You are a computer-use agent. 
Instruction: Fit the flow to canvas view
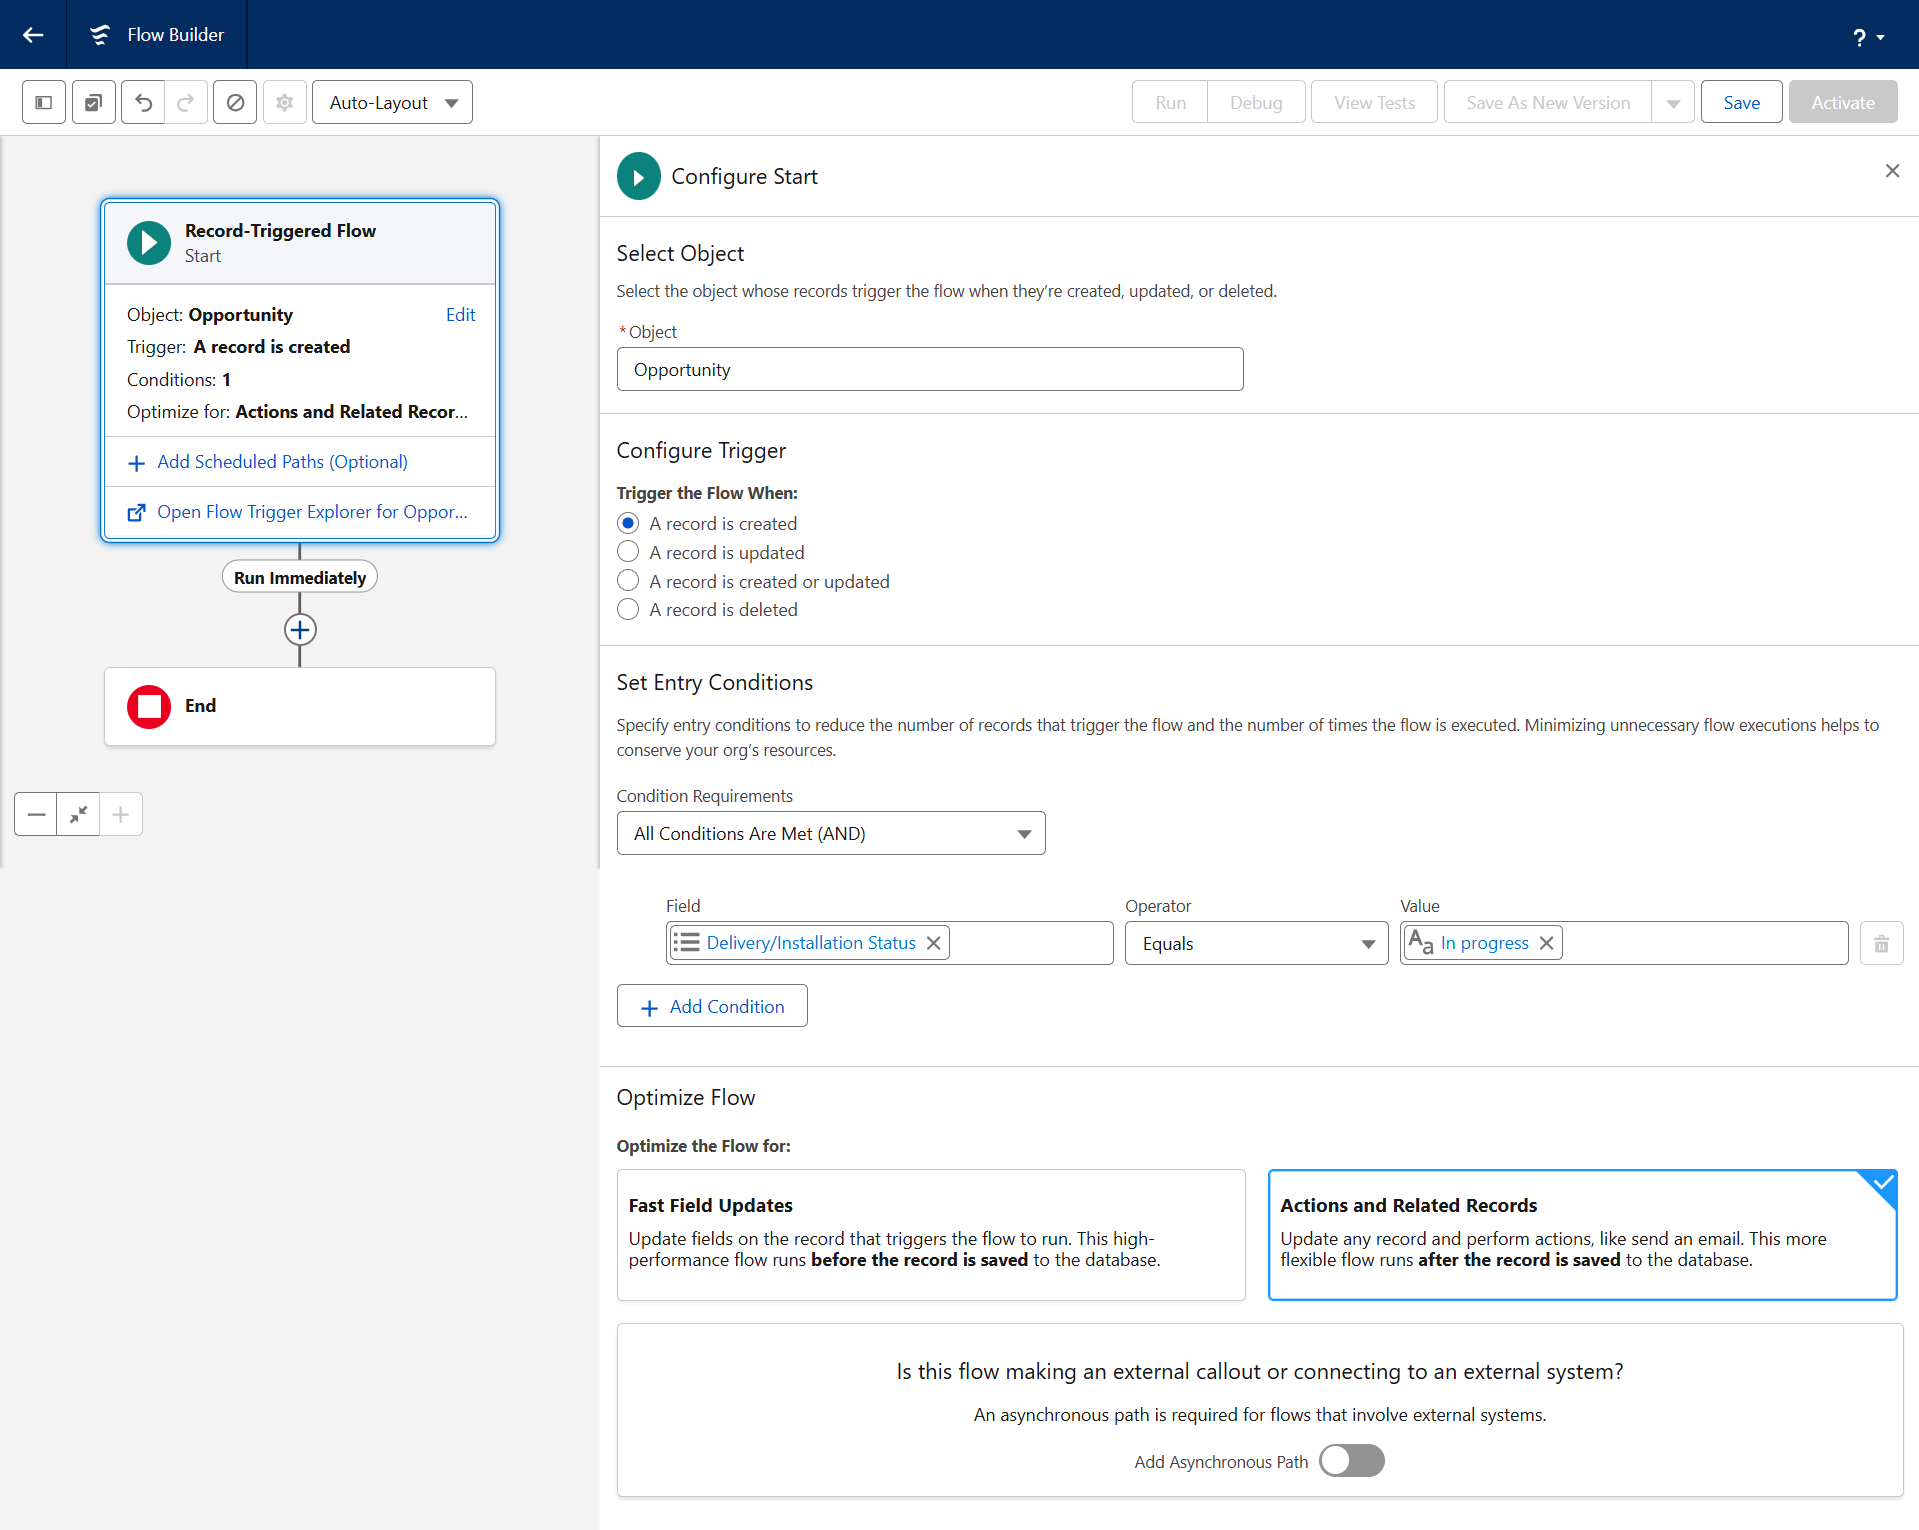[x=78, y=814]
